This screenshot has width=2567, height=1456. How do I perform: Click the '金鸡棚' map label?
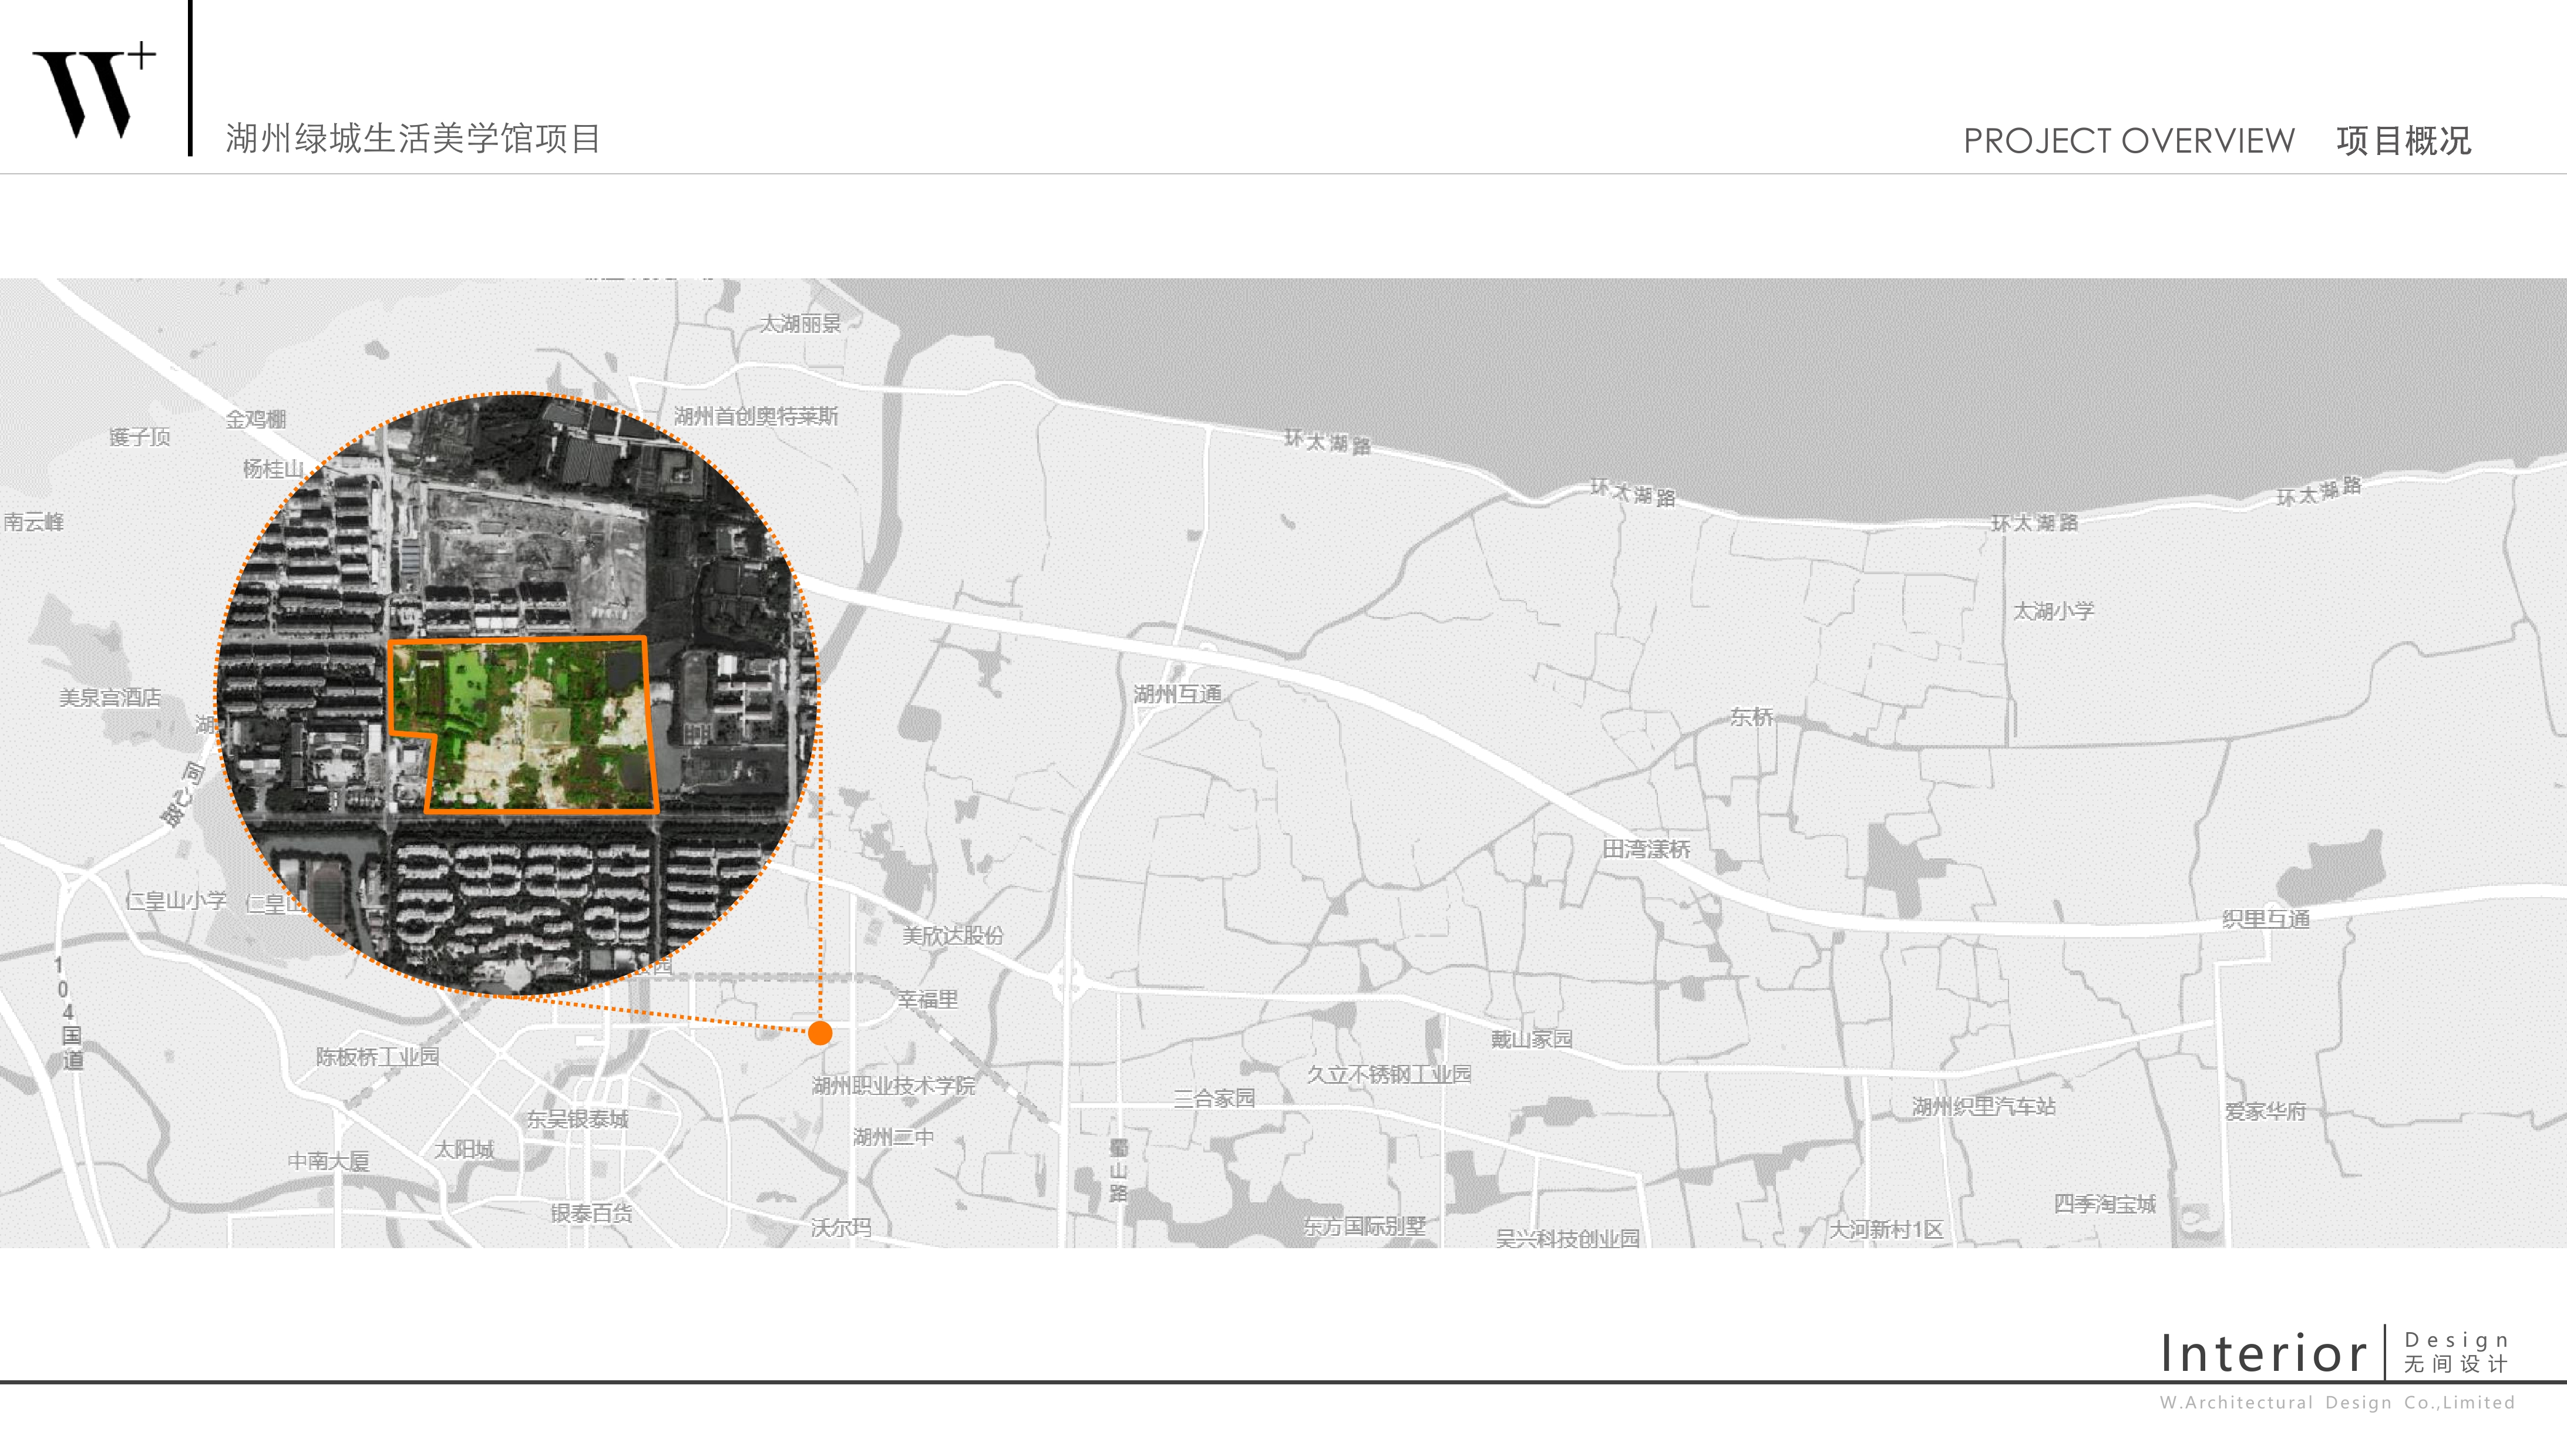pos(256,419)
